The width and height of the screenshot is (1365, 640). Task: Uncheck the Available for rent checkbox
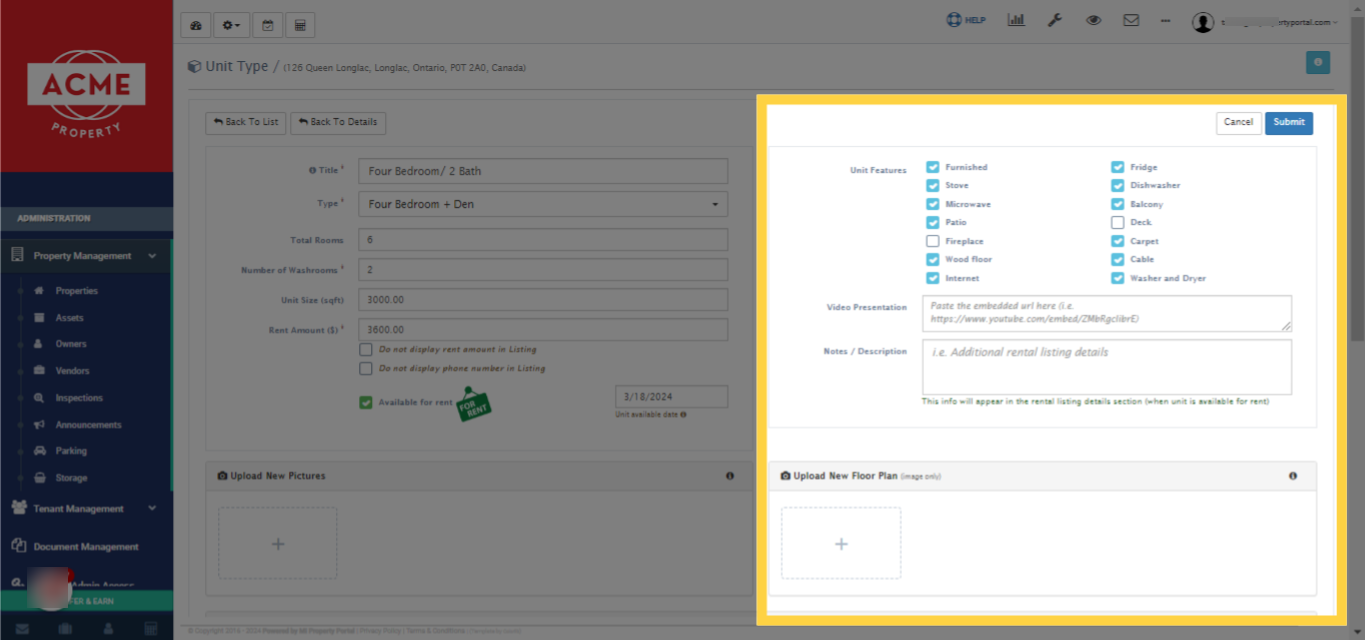[x=366, y=402]
